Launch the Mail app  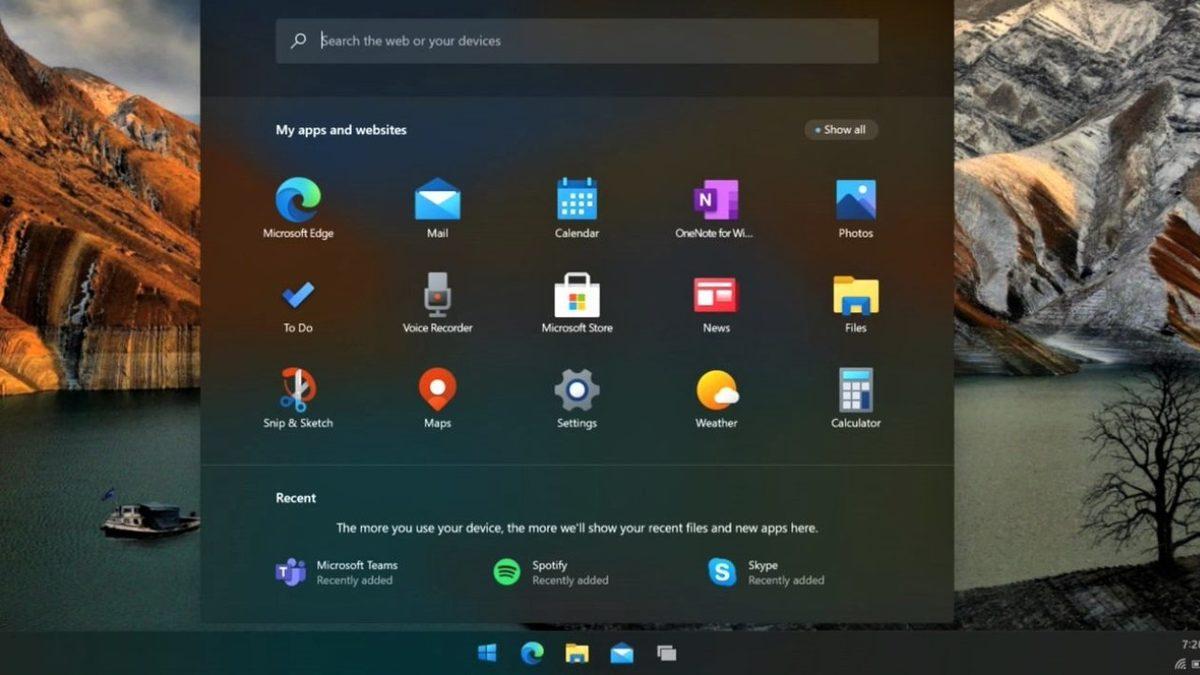[436, 200]
